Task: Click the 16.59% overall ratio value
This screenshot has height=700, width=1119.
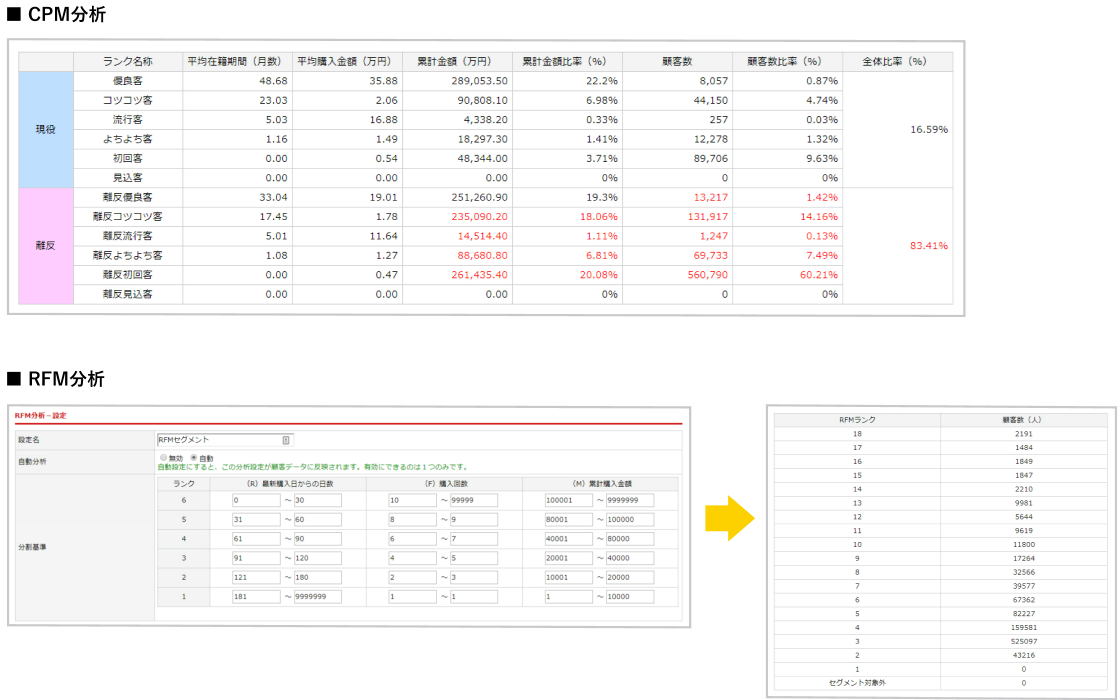Action: 928,129
